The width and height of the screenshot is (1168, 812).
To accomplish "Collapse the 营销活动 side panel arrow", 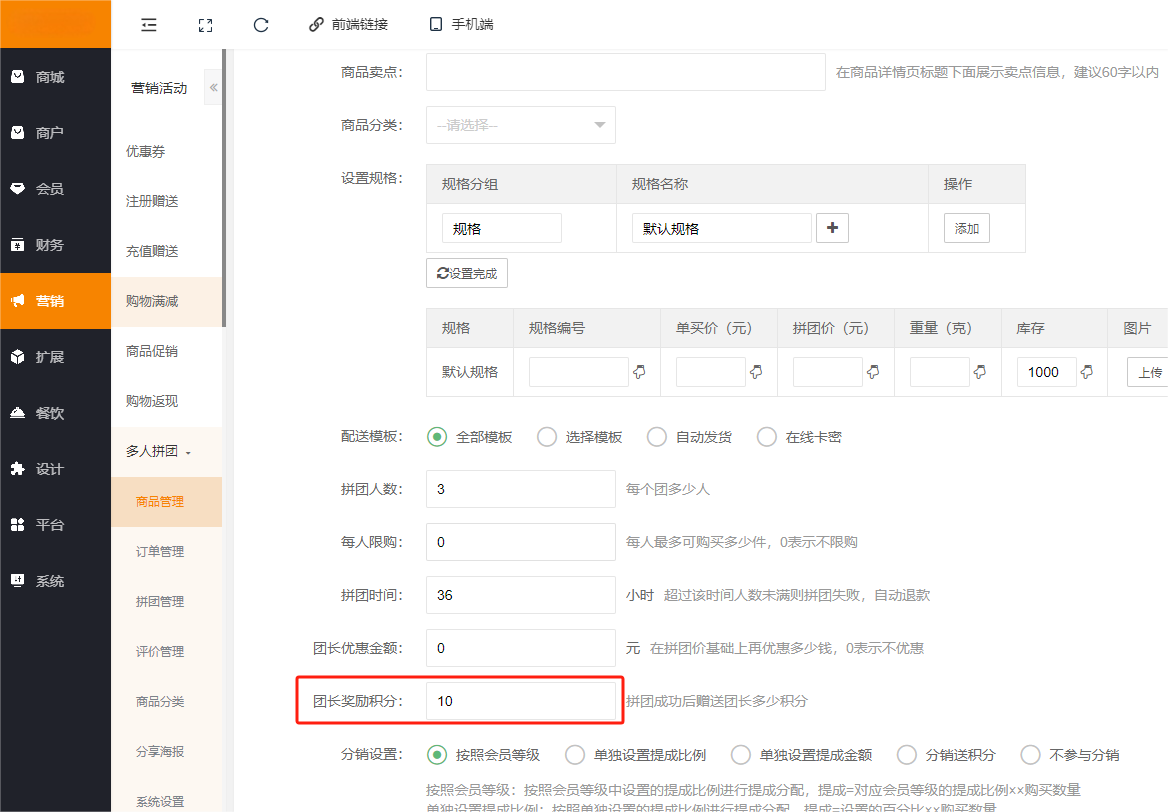I will [x=213, y=88].
